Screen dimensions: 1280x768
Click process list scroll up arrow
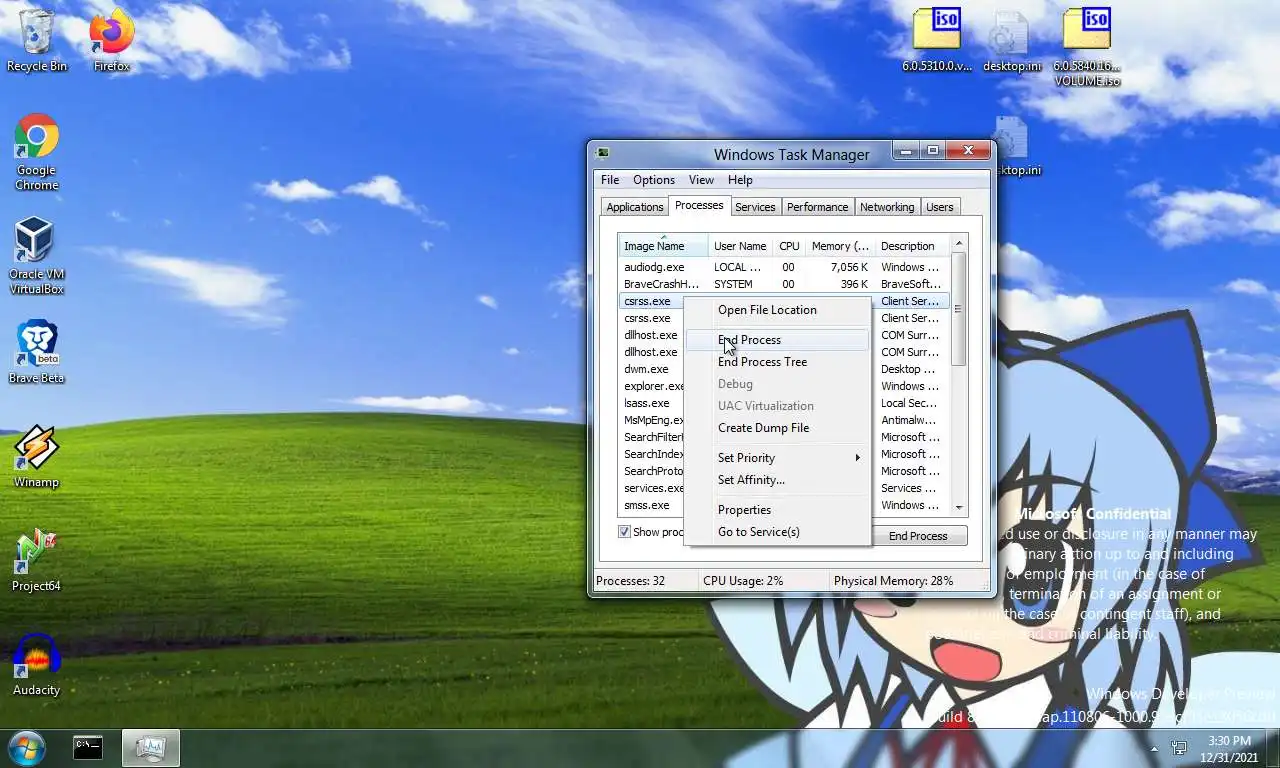tap(959, 243)
